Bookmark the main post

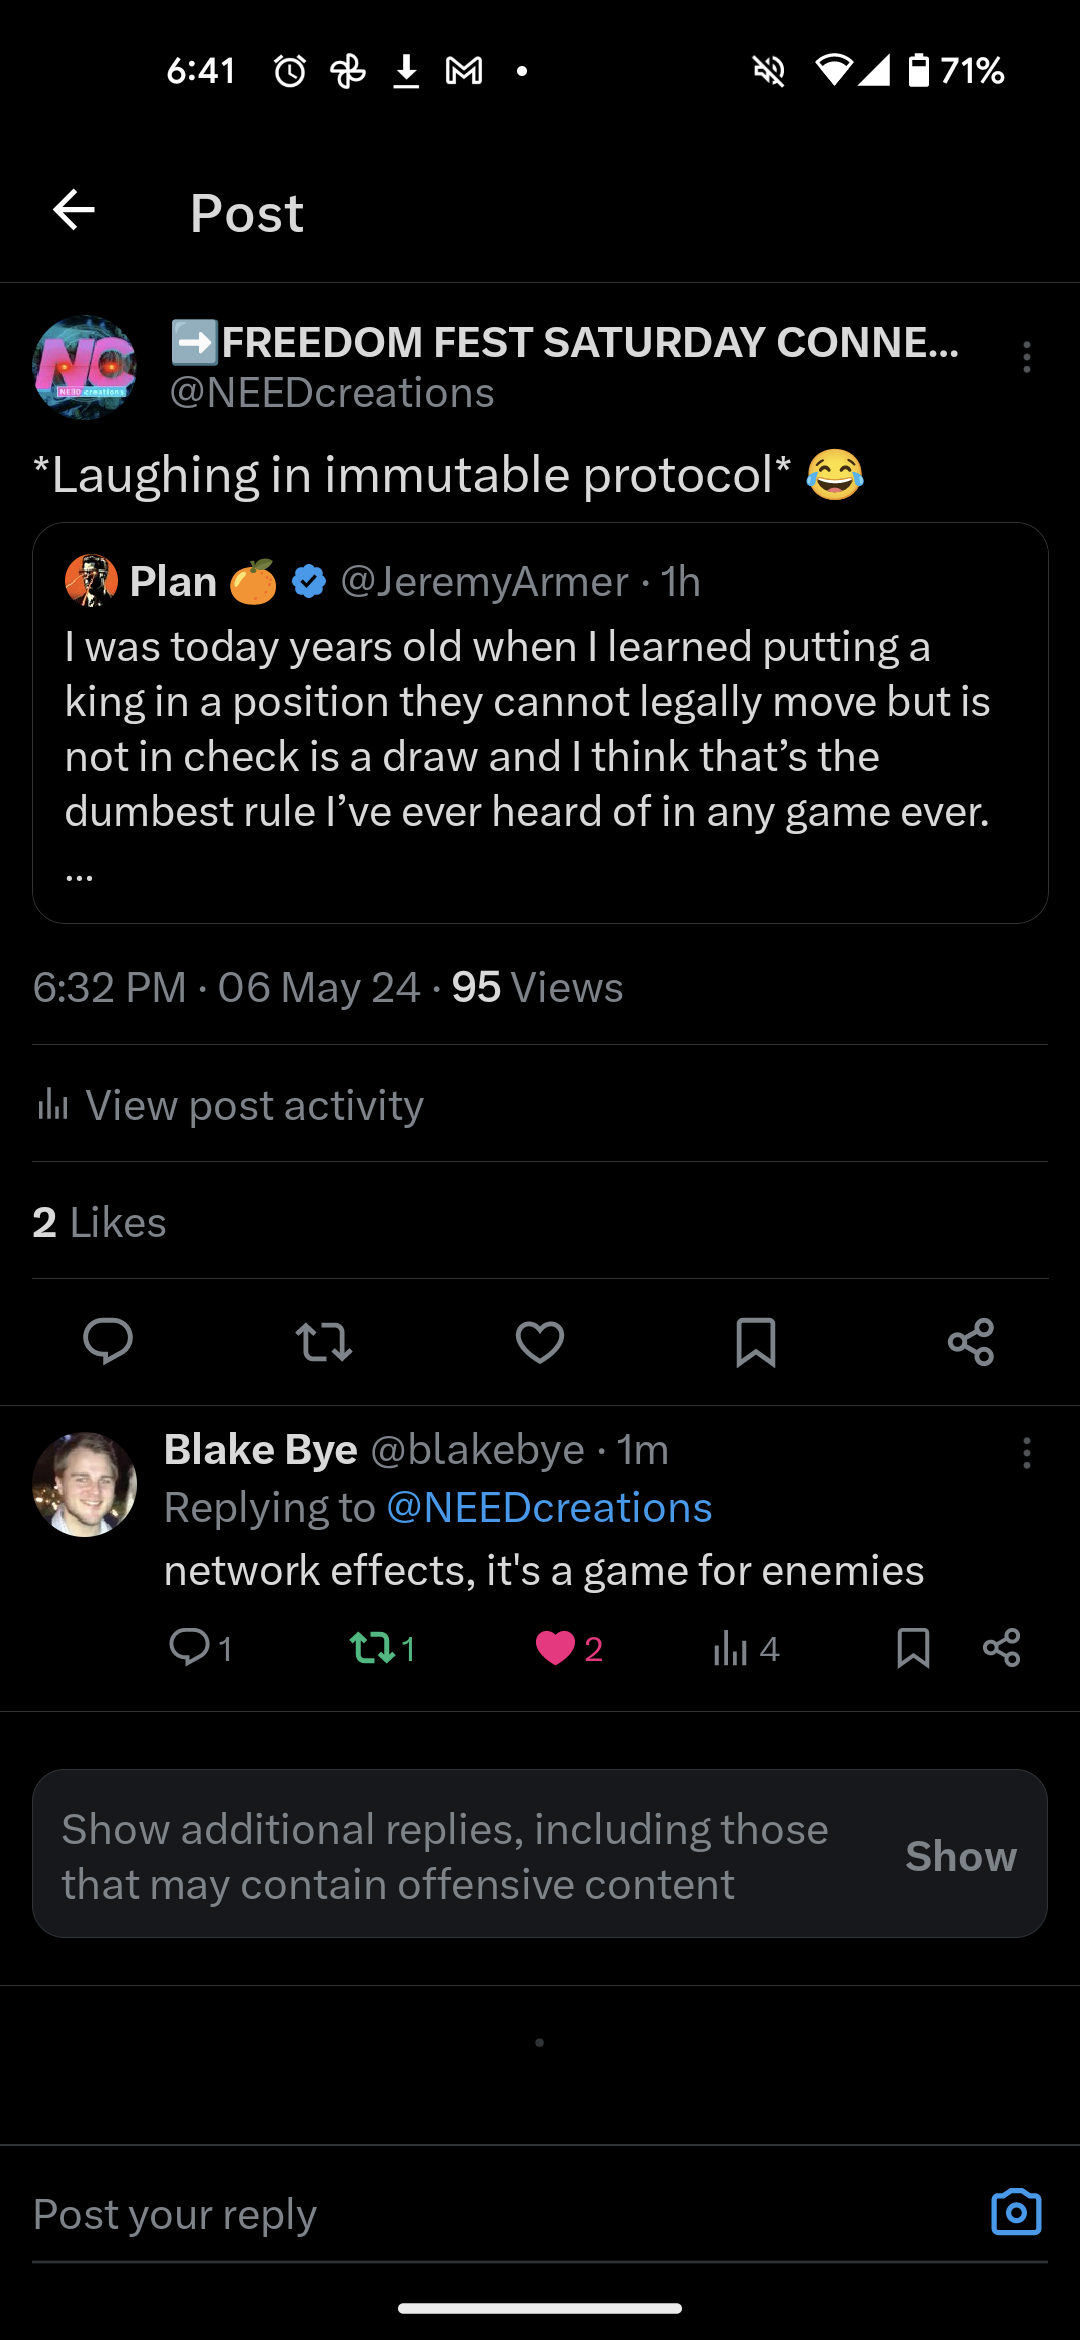coord(755,1342)
